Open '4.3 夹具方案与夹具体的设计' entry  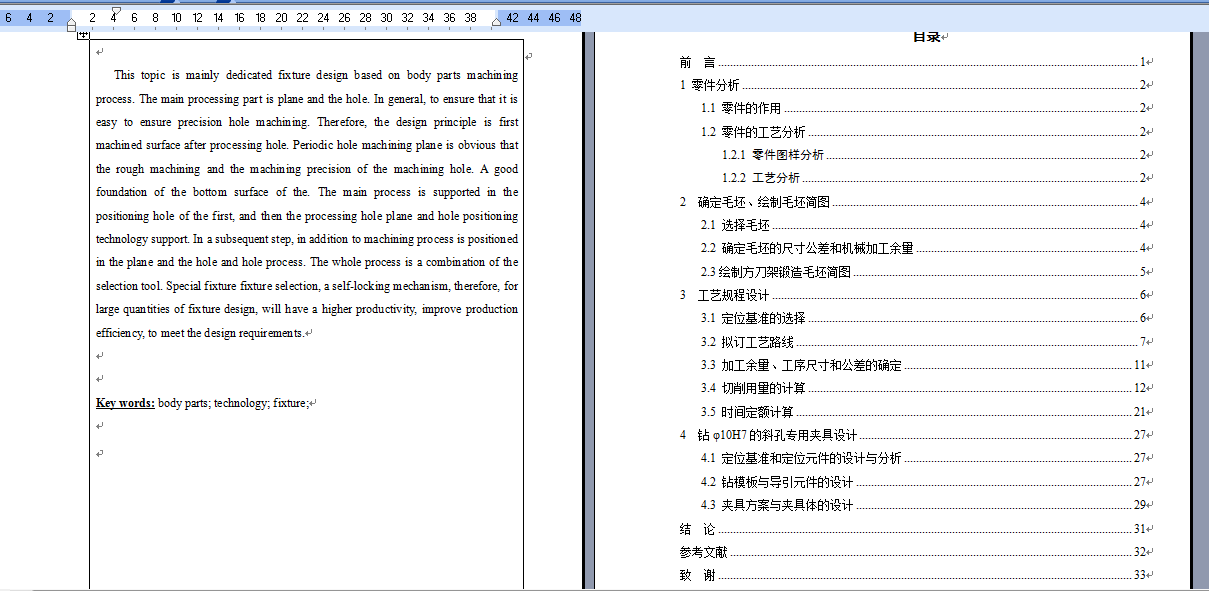click(924, 505)
